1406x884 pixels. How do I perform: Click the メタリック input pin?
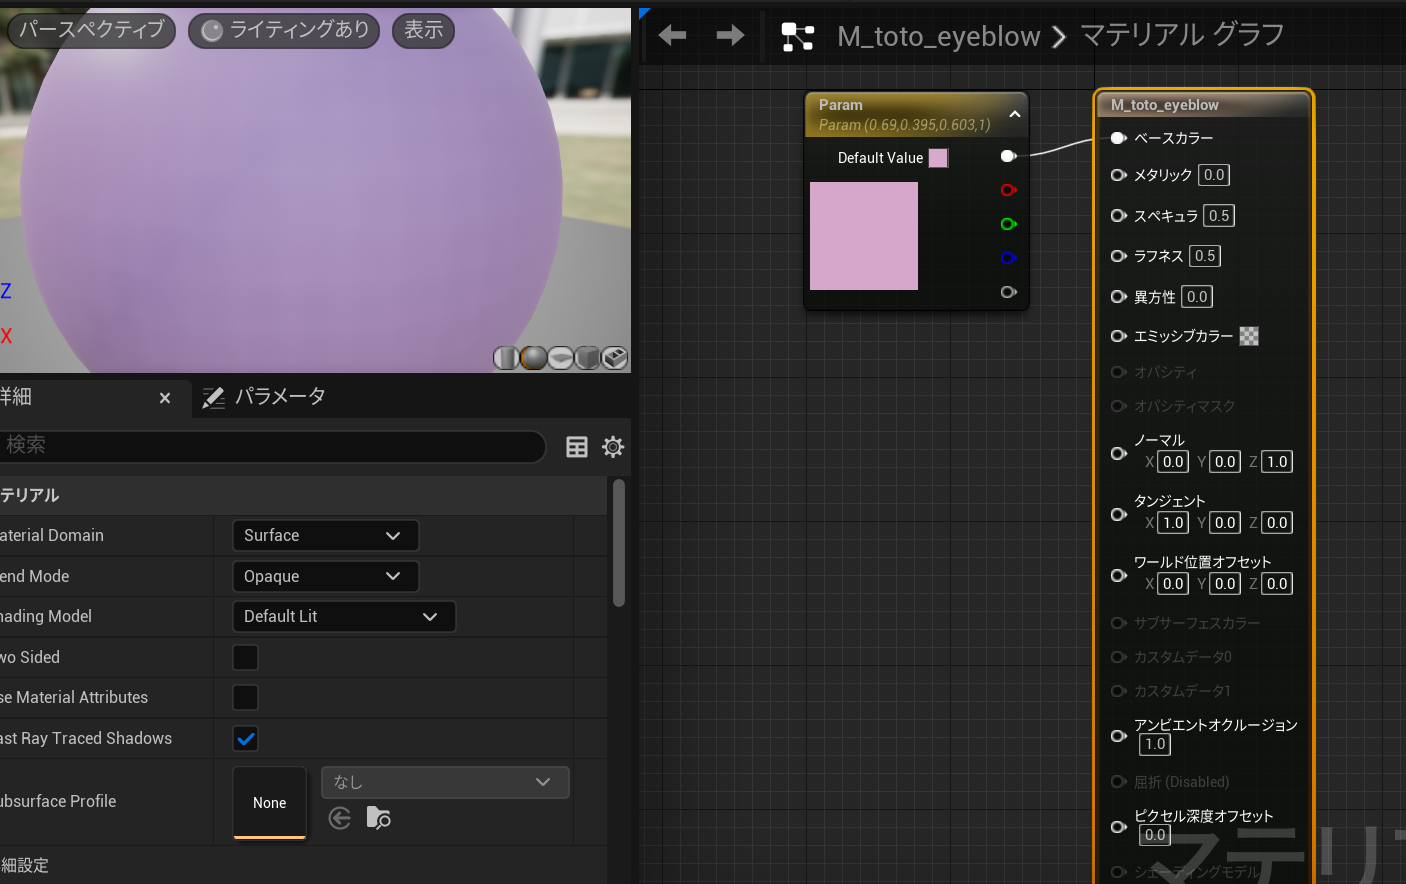click(1119, 175)
